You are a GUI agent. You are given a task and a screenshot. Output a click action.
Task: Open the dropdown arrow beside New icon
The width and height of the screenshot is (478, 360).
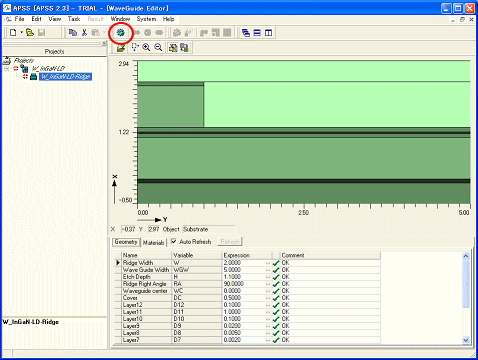coord(22,33)
